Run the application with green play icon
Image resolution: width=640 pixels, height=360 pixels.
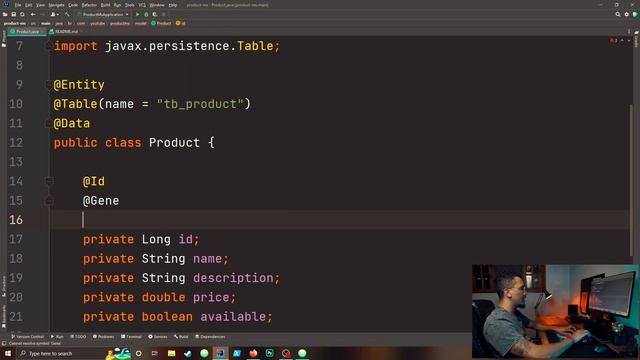point(138,14)
